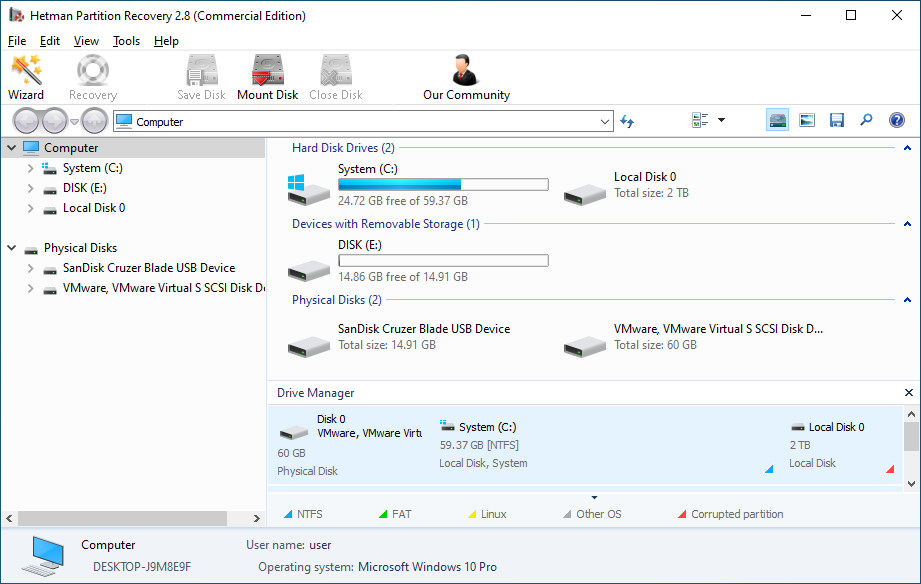Click System (C:) disk usage bar
The height and width of the screenshot is (584, 921).
pyautogui.click(x=442, y=185)
